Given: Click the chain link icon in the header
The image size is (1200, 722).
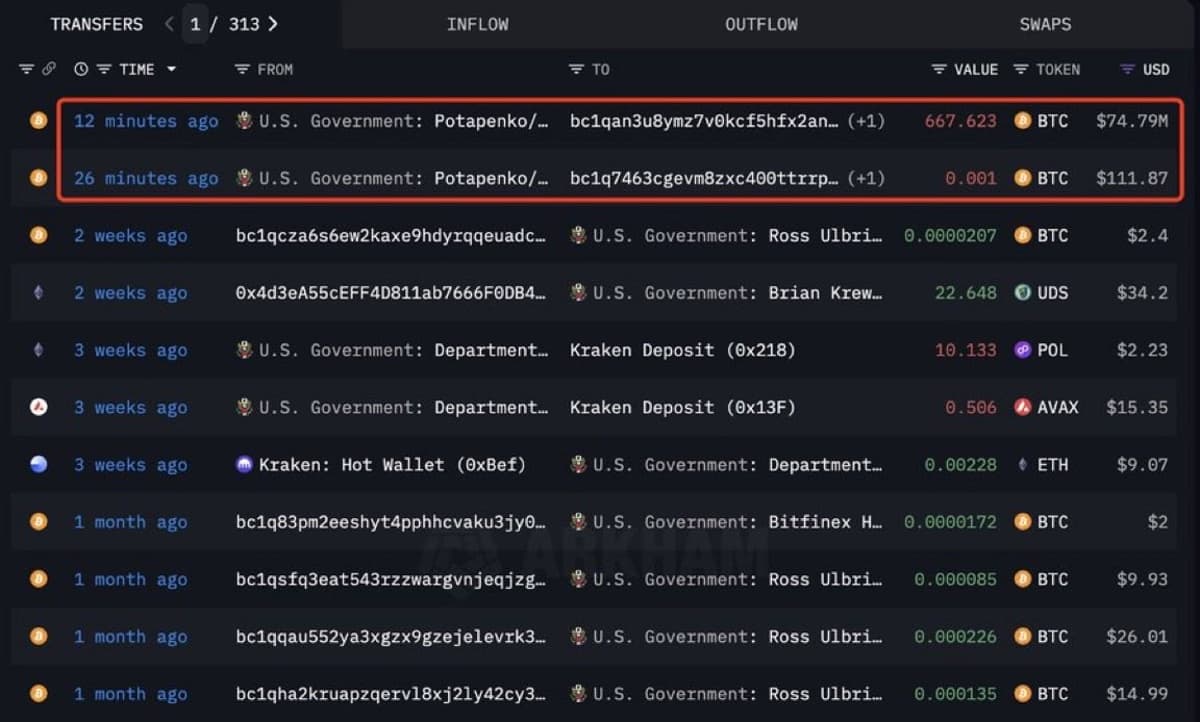Looking at the screenshot, I should click(49, 69).
